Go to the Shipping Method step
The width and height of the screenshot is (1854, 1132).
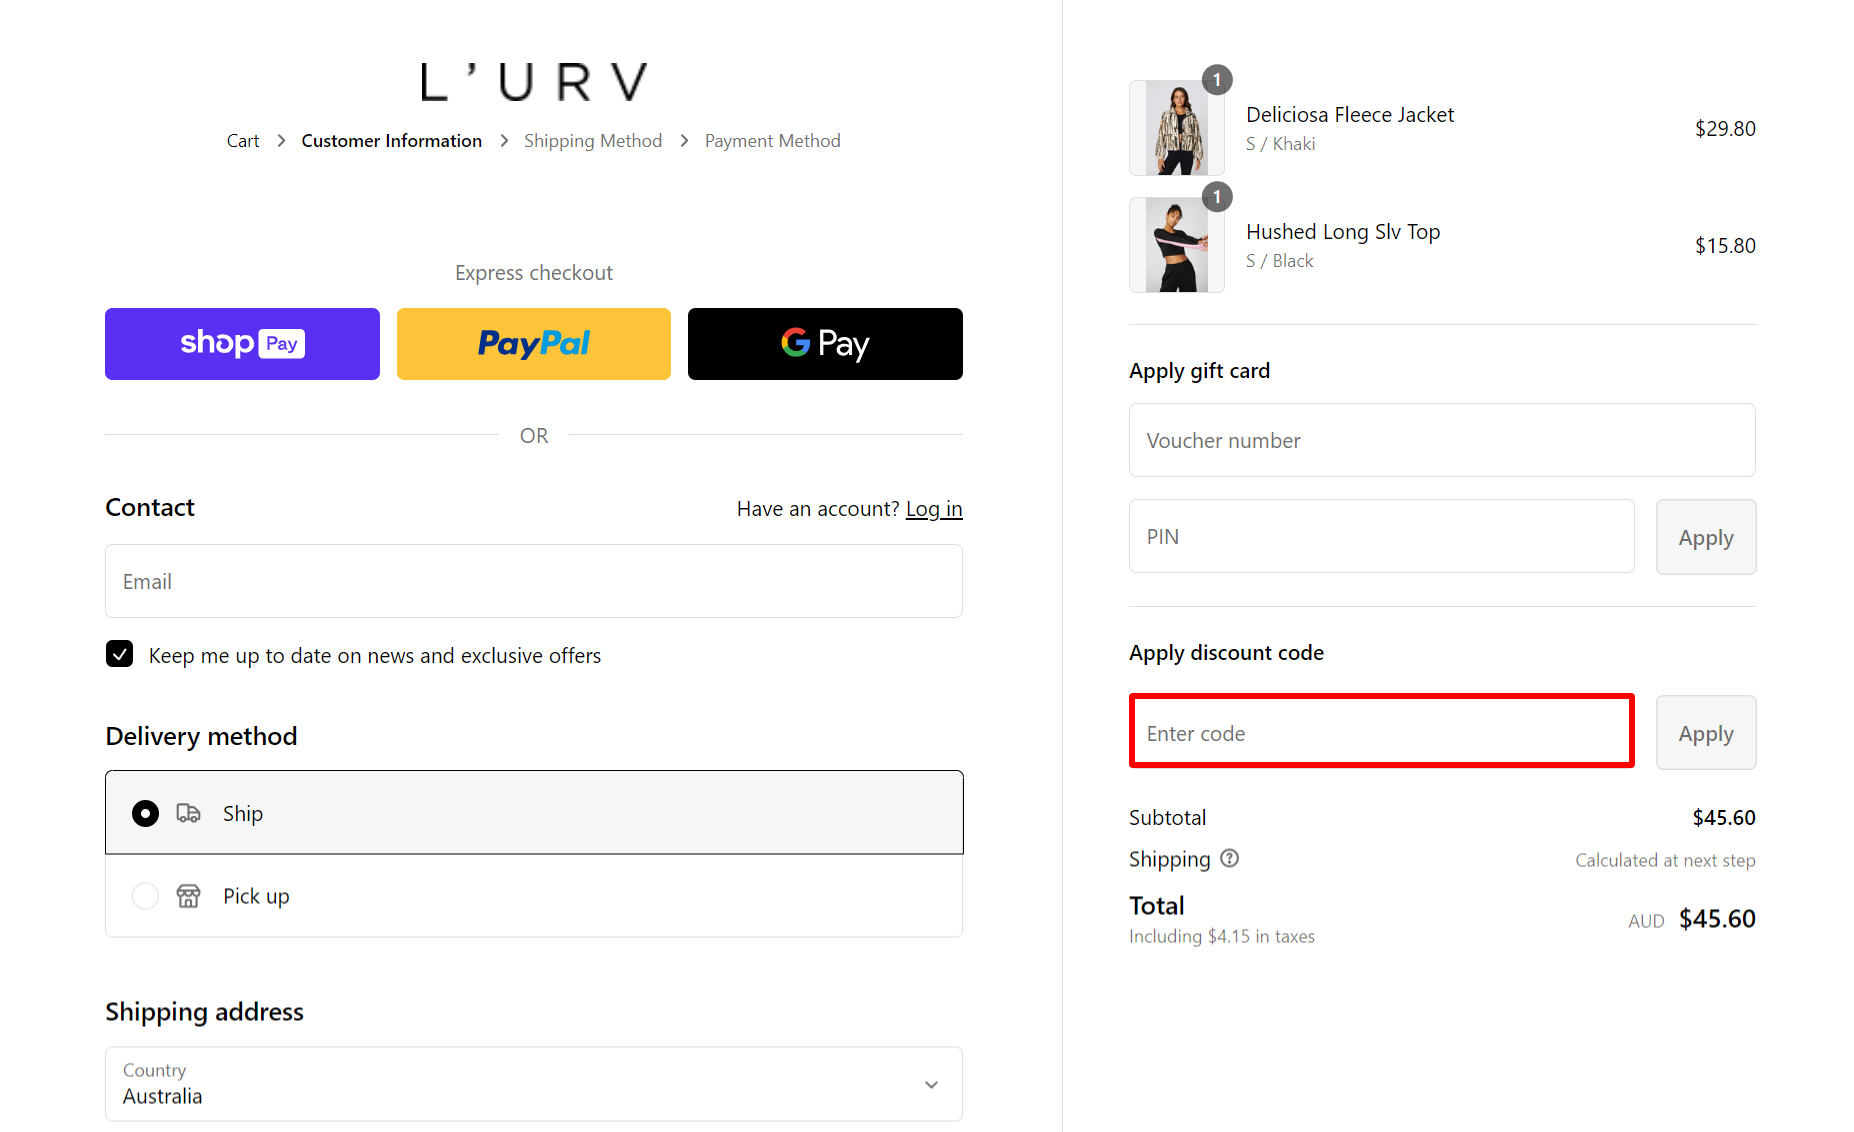tap(592, 140)
